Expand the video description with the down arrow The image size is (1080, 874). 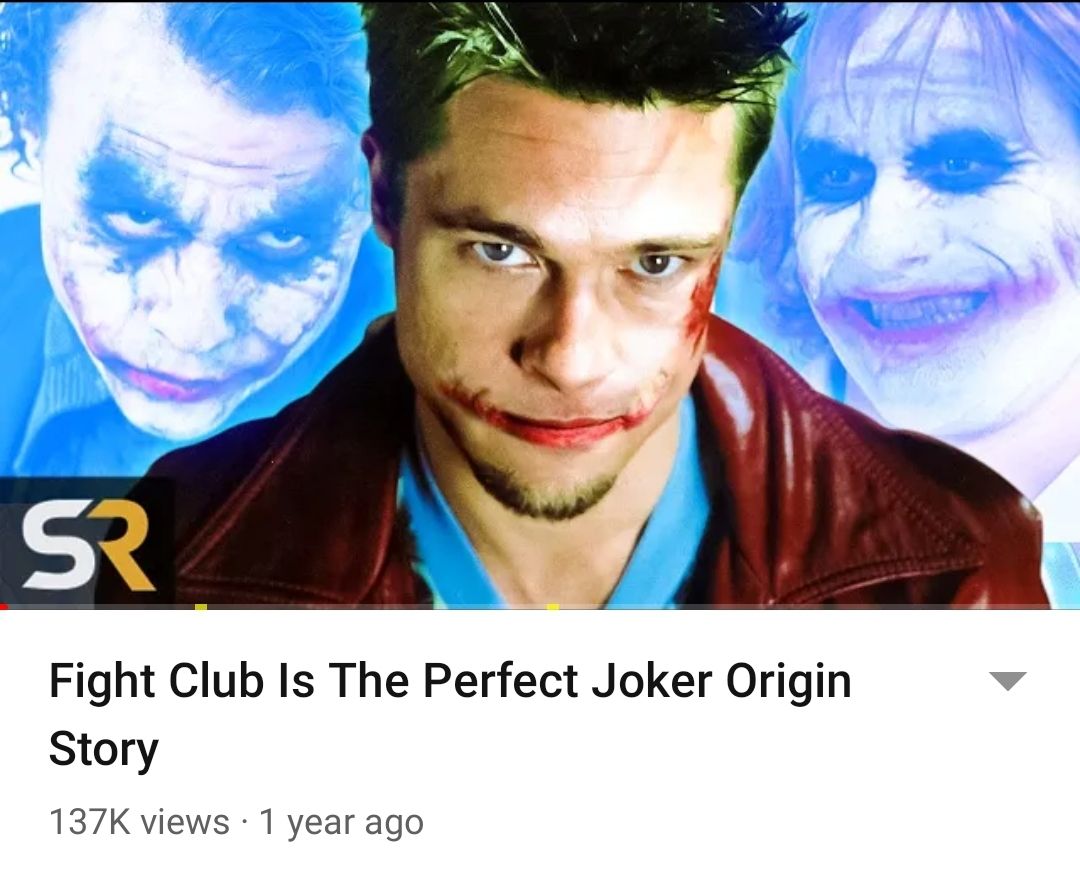[1008, 680]
